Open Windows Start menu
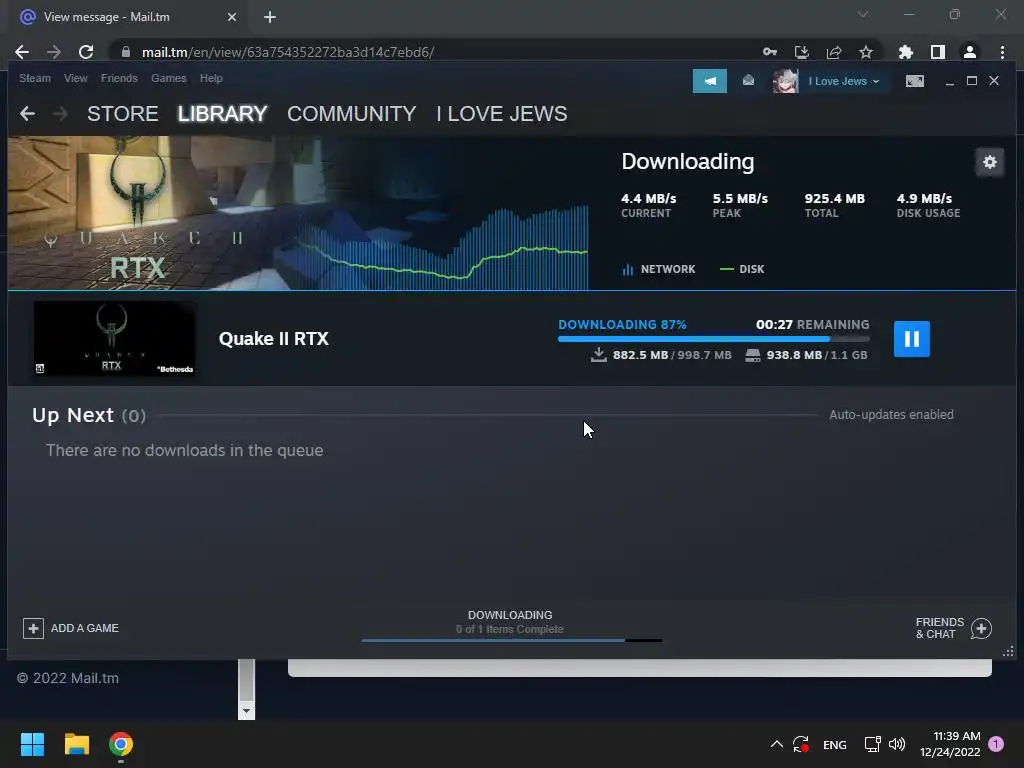The image size is (1024, 768). pyautogui.click(x=32, y=744)
